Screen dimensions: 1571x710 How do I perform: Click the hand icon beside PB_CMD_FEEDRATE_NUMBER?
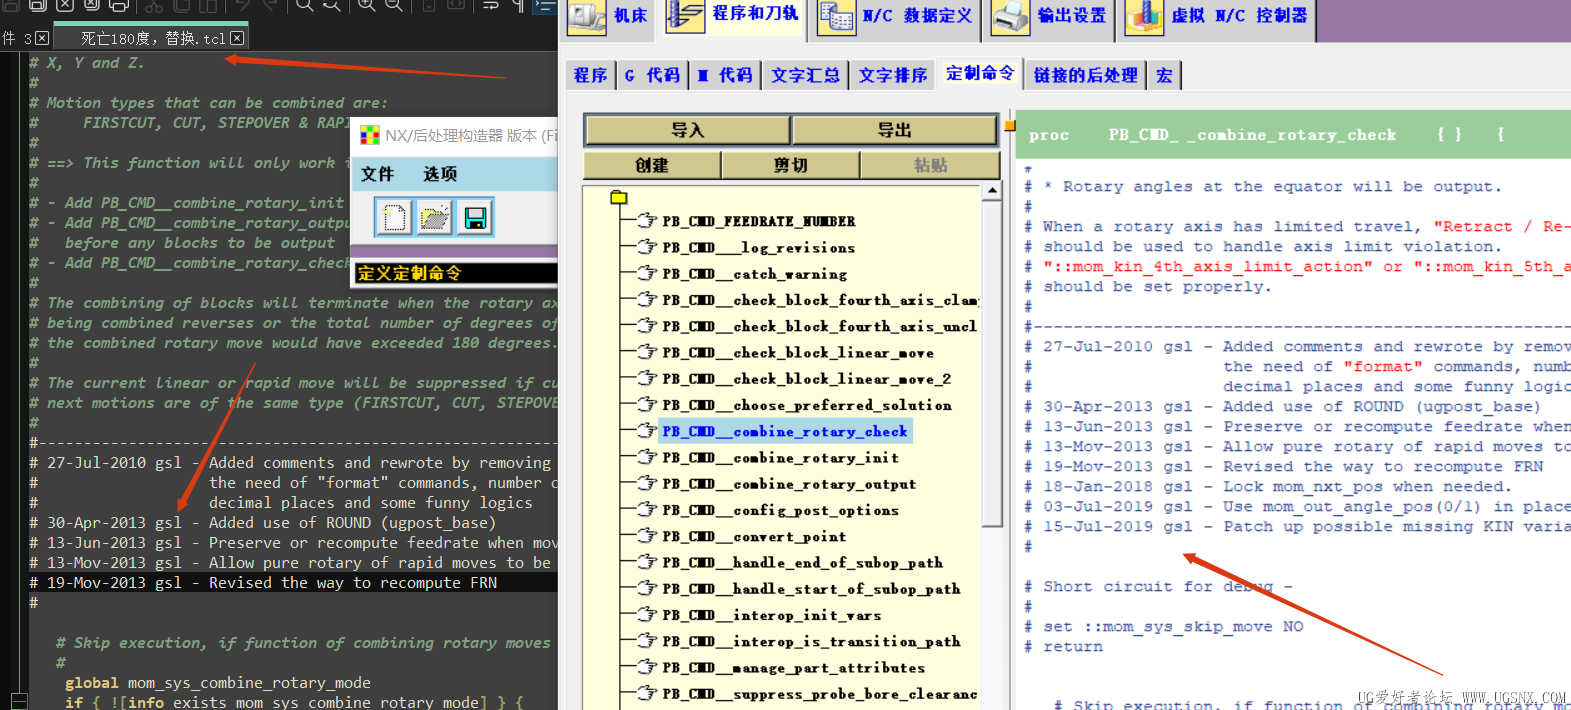[x=647, y=221]
